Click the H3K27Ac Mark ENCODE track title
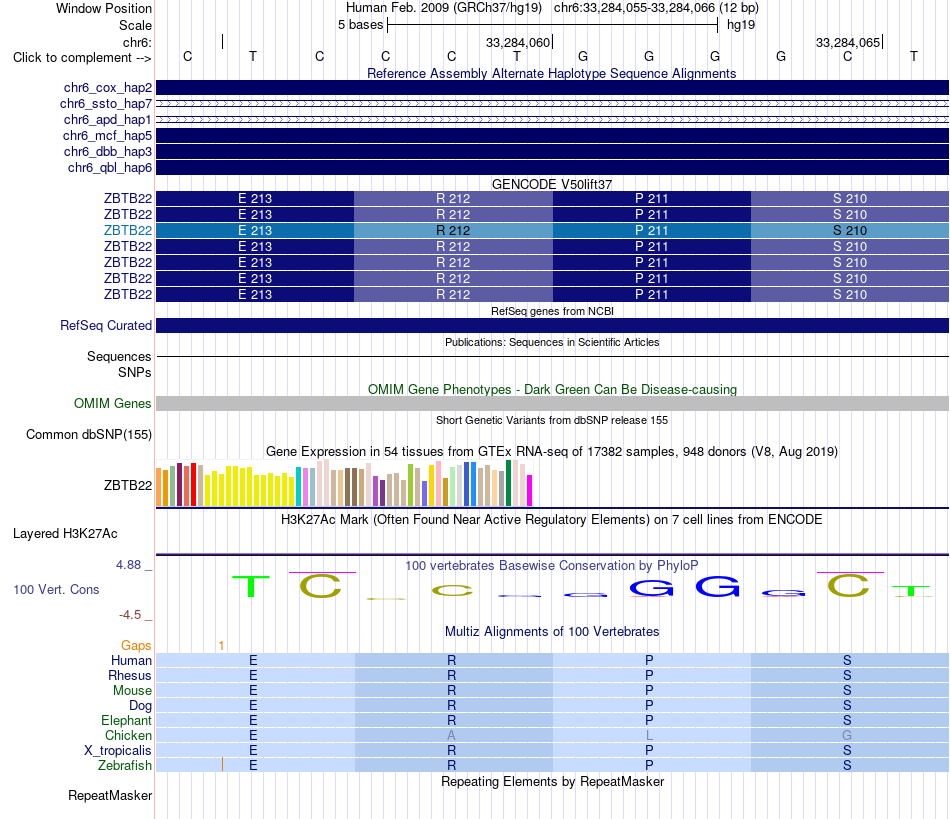 tap(552, 520)
